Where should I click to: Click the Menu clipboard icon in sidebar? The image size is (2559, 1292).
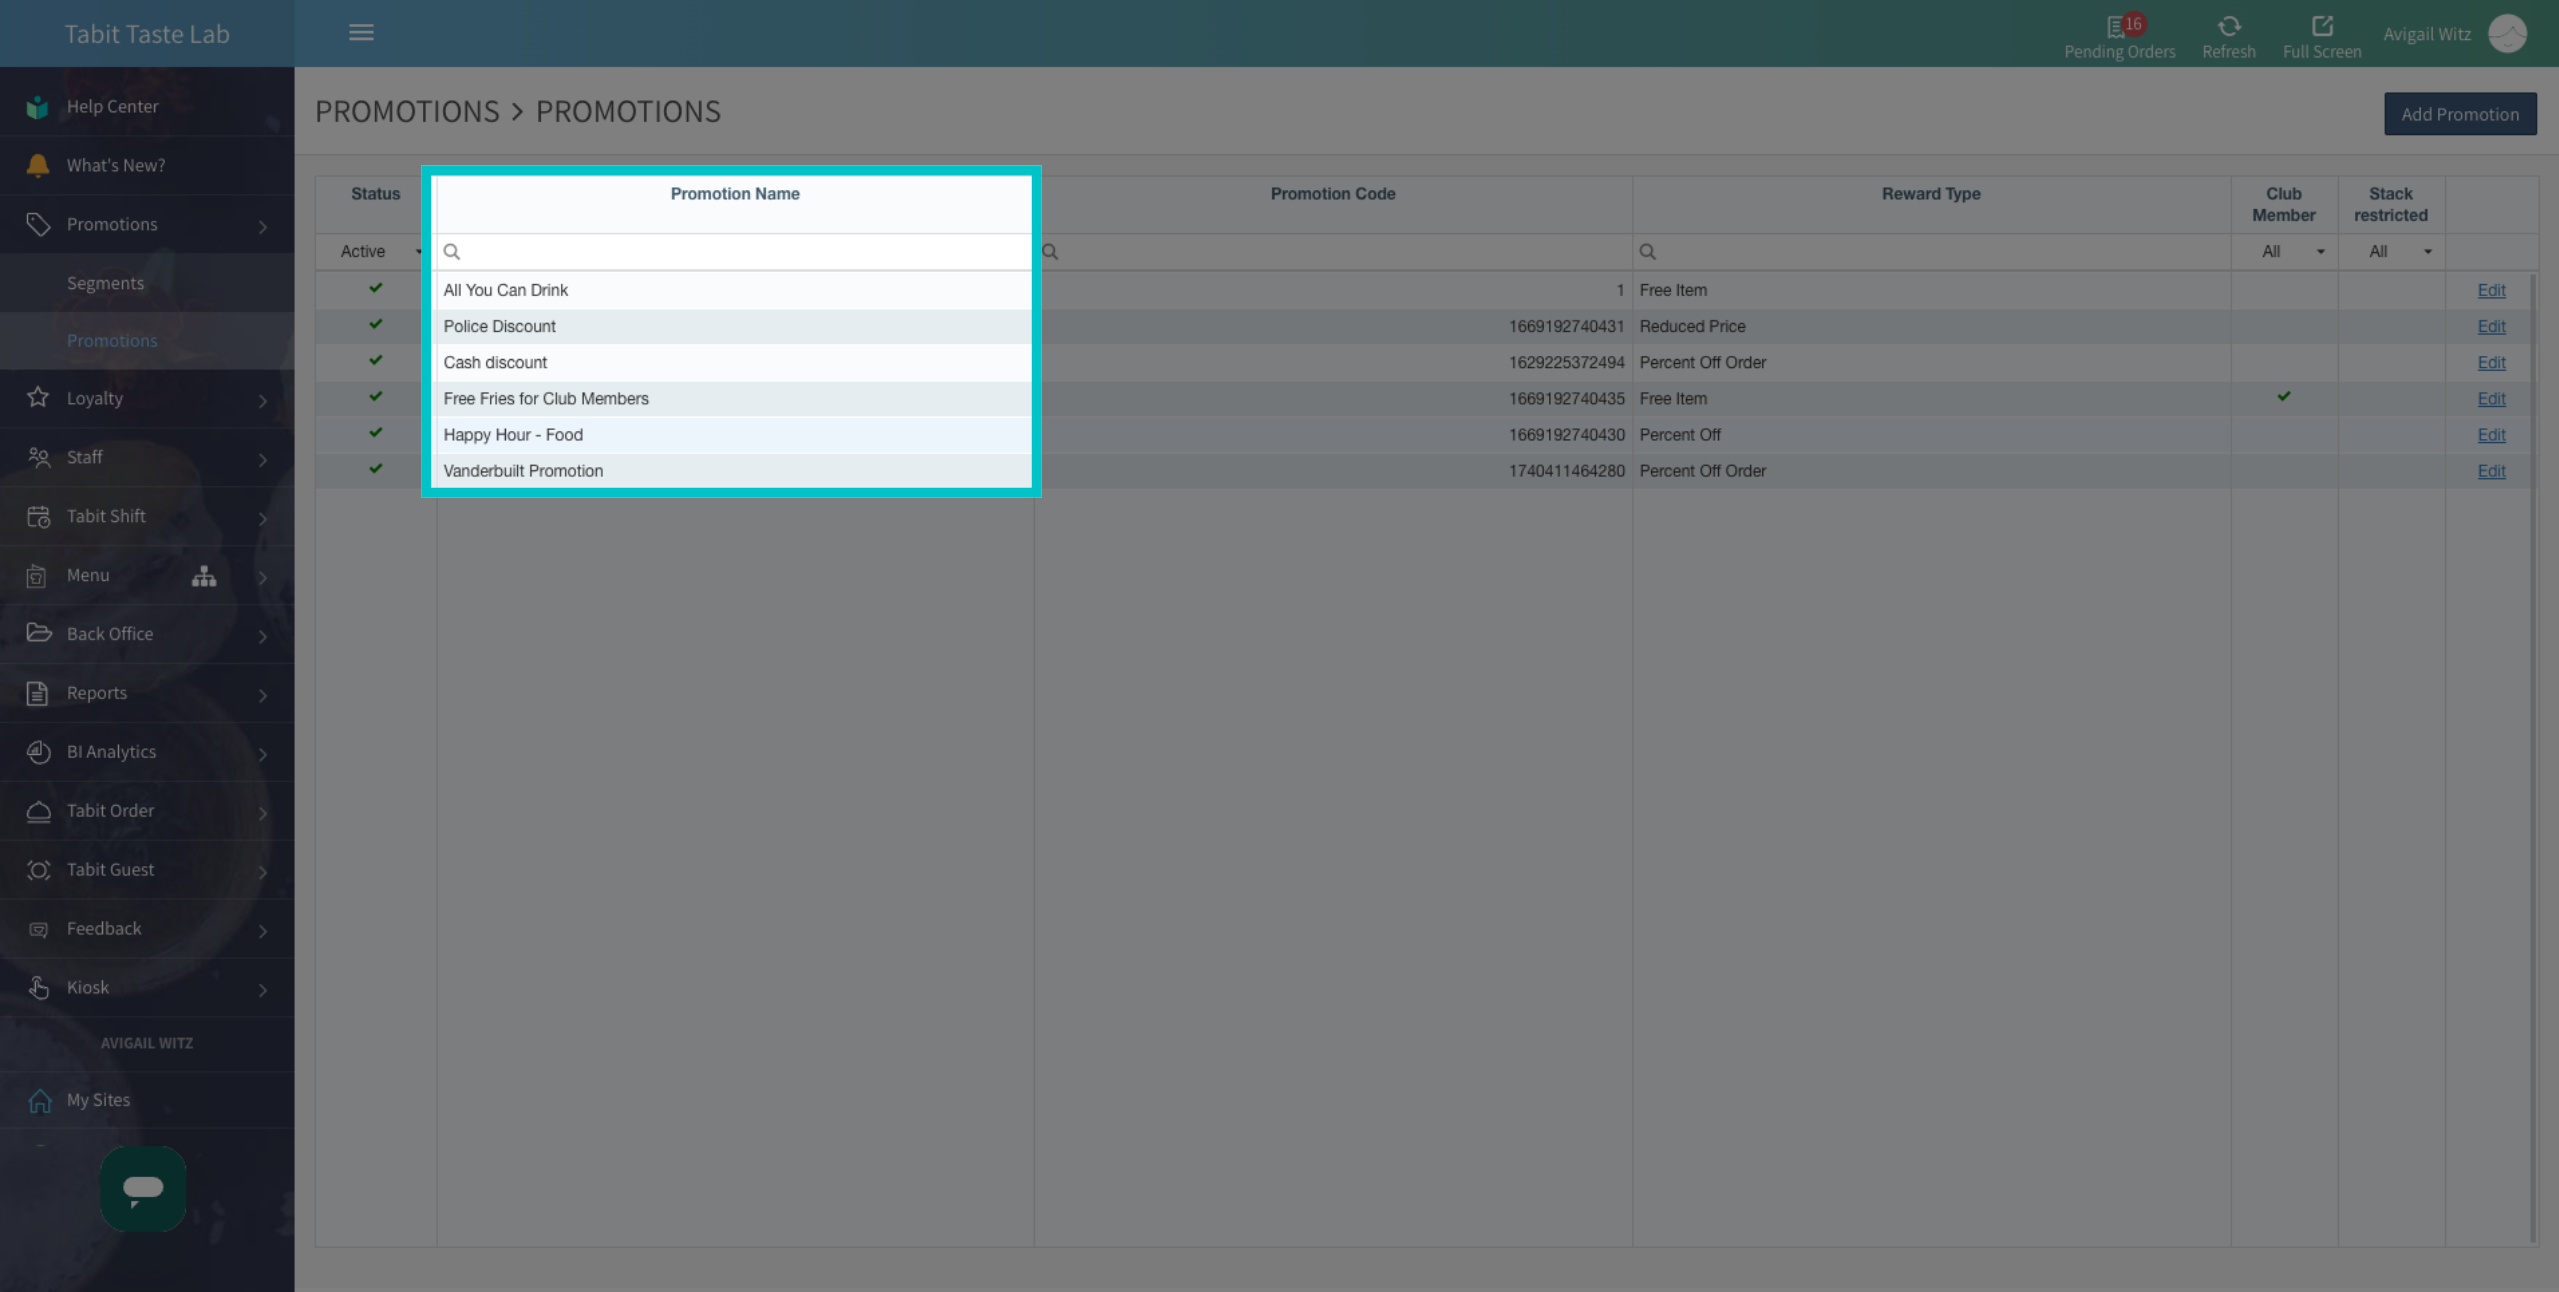click(x=38, y=575)
